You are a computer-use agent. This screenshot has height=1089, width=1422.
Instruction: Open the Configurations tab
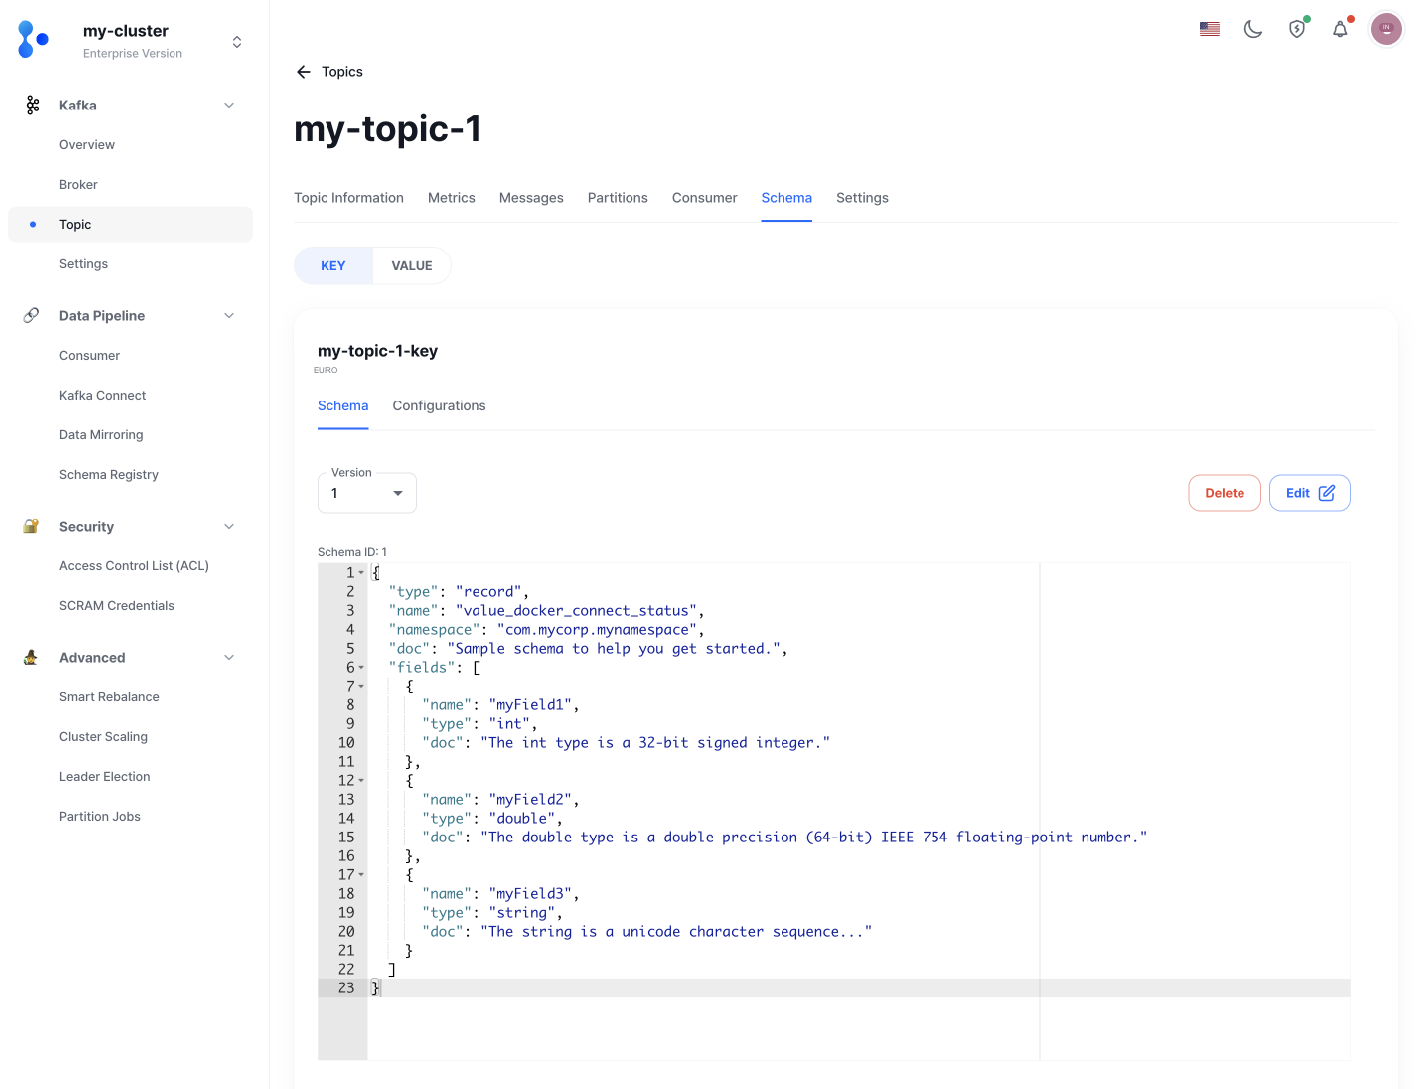click(x=439, y=405)
